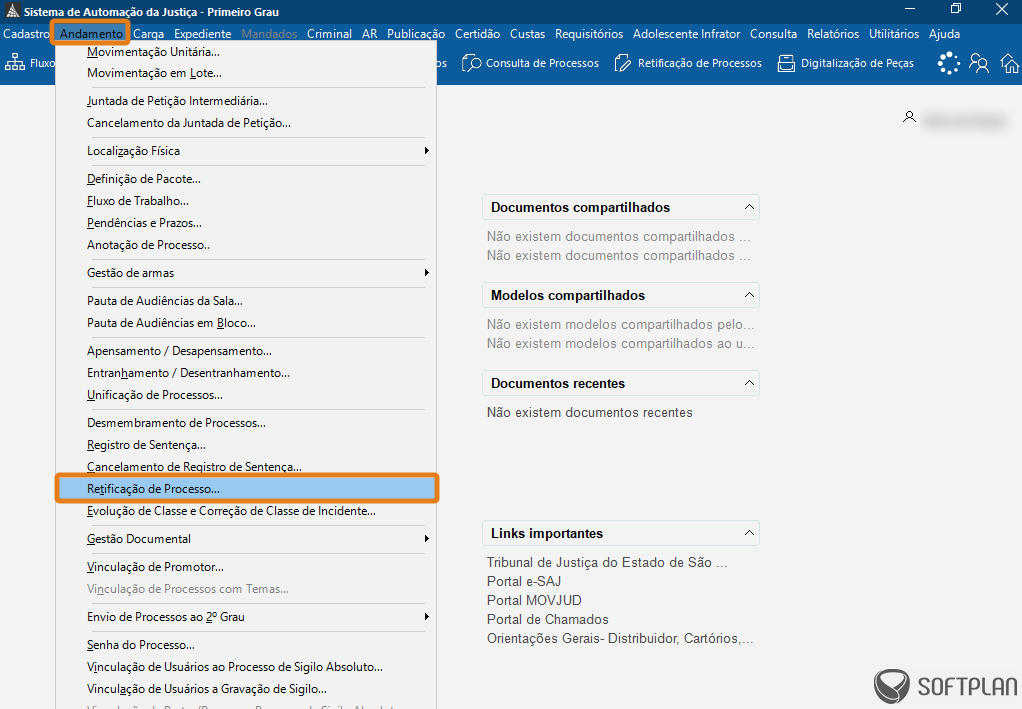Open the Andamento menu
The image size is (1022, 709).
[91, 34]
